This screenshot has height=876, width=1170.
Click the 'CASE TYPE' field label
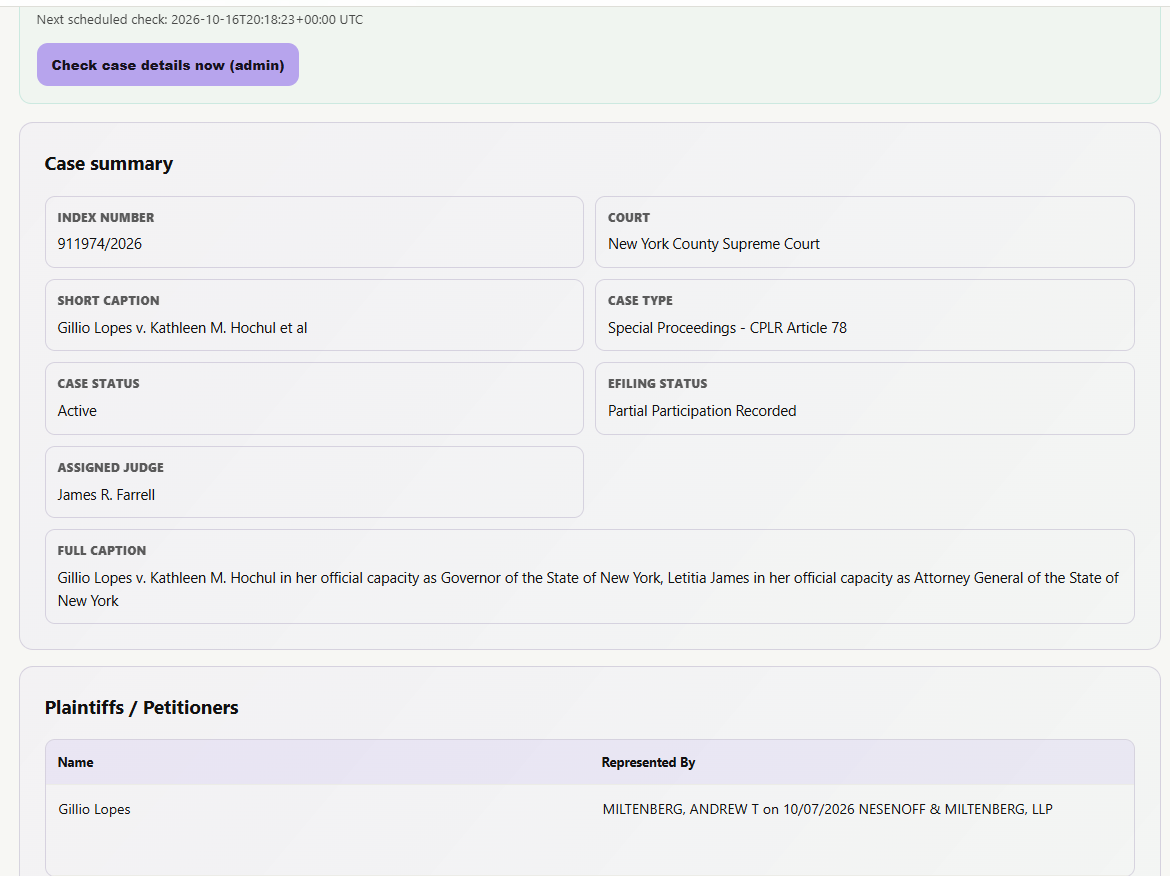click(640, 300)
